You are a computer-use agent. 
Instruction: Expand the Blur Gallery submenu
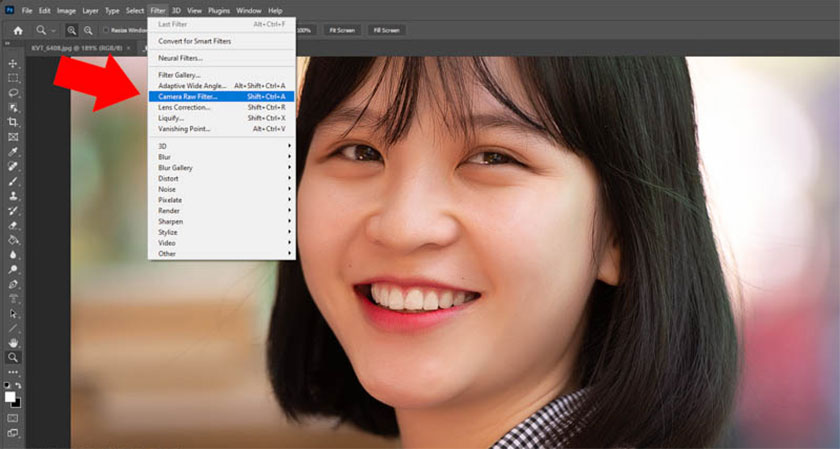222,168
